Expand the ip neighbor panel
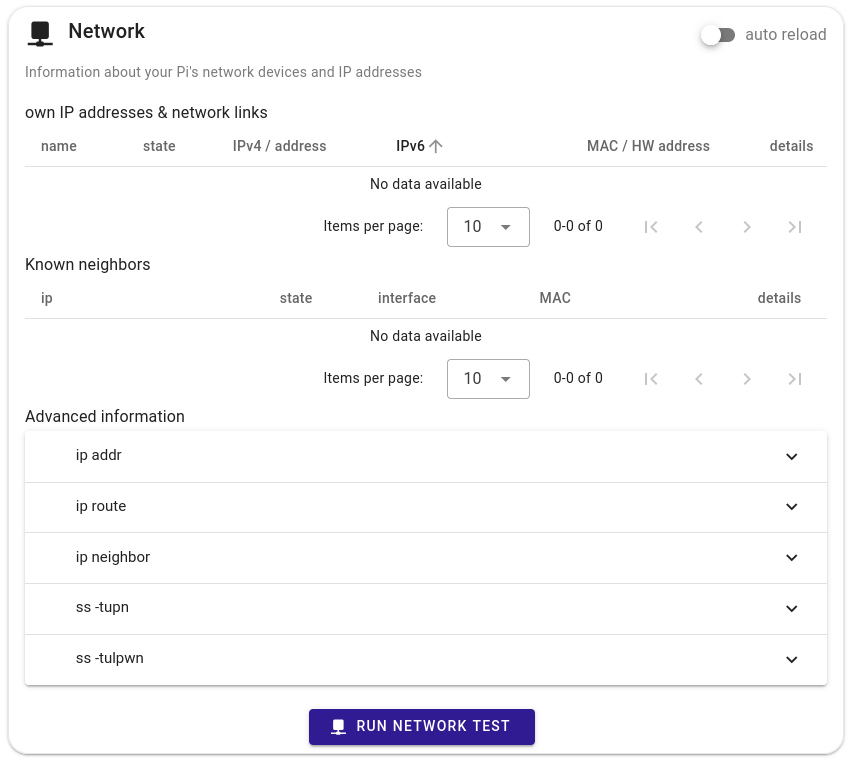Screen dimensions: 852x762 coord(426,558)
